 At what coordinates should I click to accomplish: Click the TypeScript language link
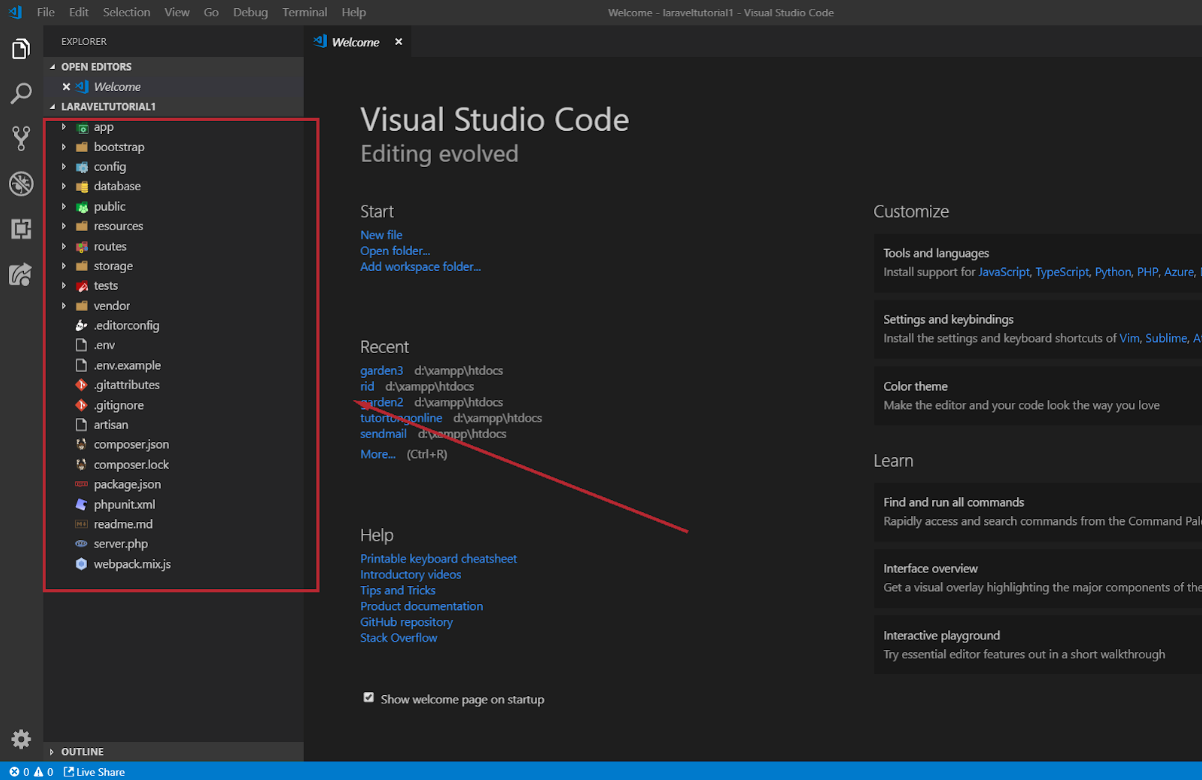(x=1062, y=272)
